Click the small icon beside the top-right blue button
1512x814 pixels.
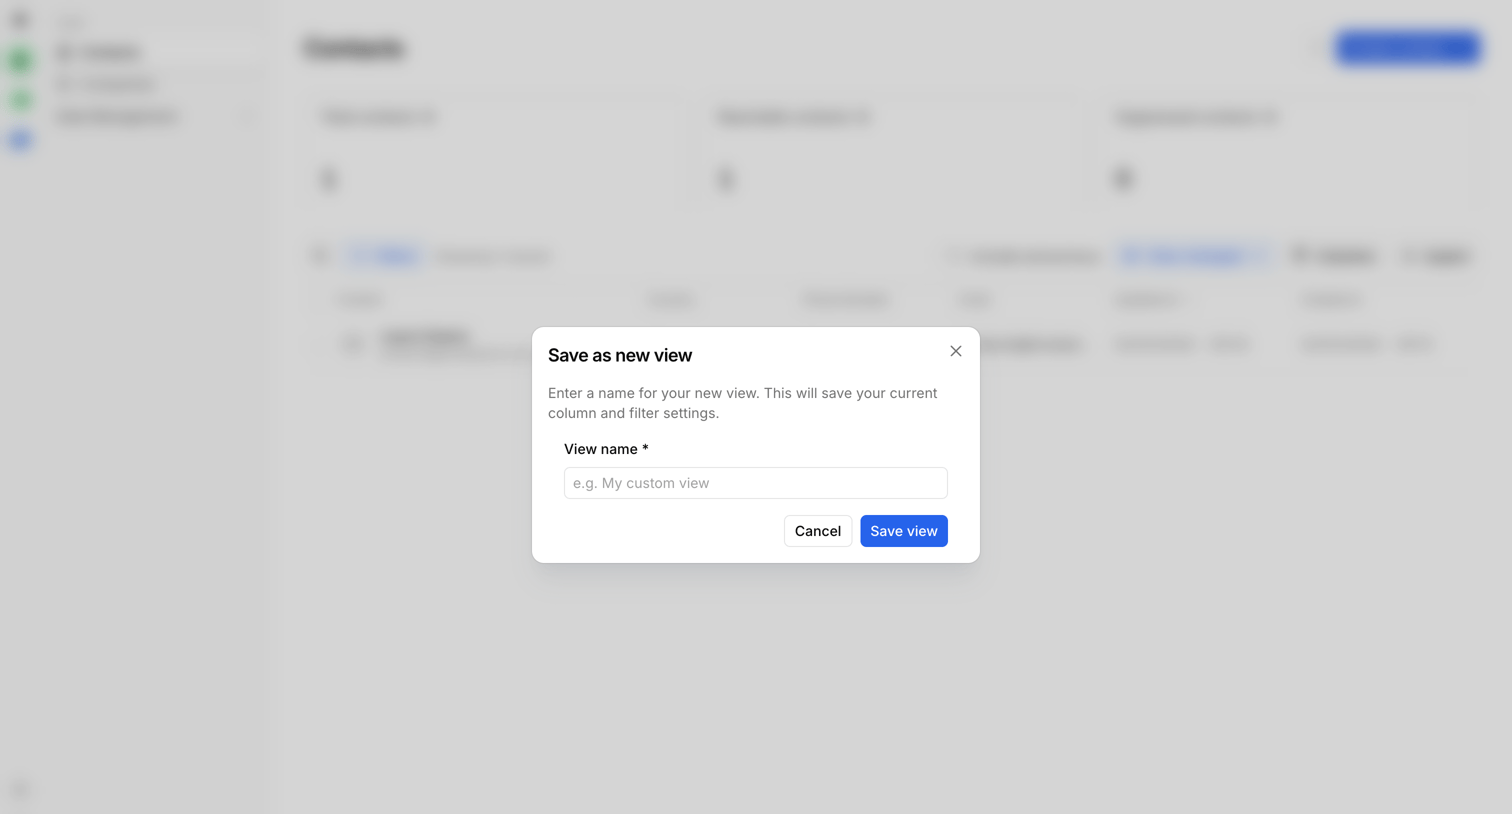point(1314,48)
